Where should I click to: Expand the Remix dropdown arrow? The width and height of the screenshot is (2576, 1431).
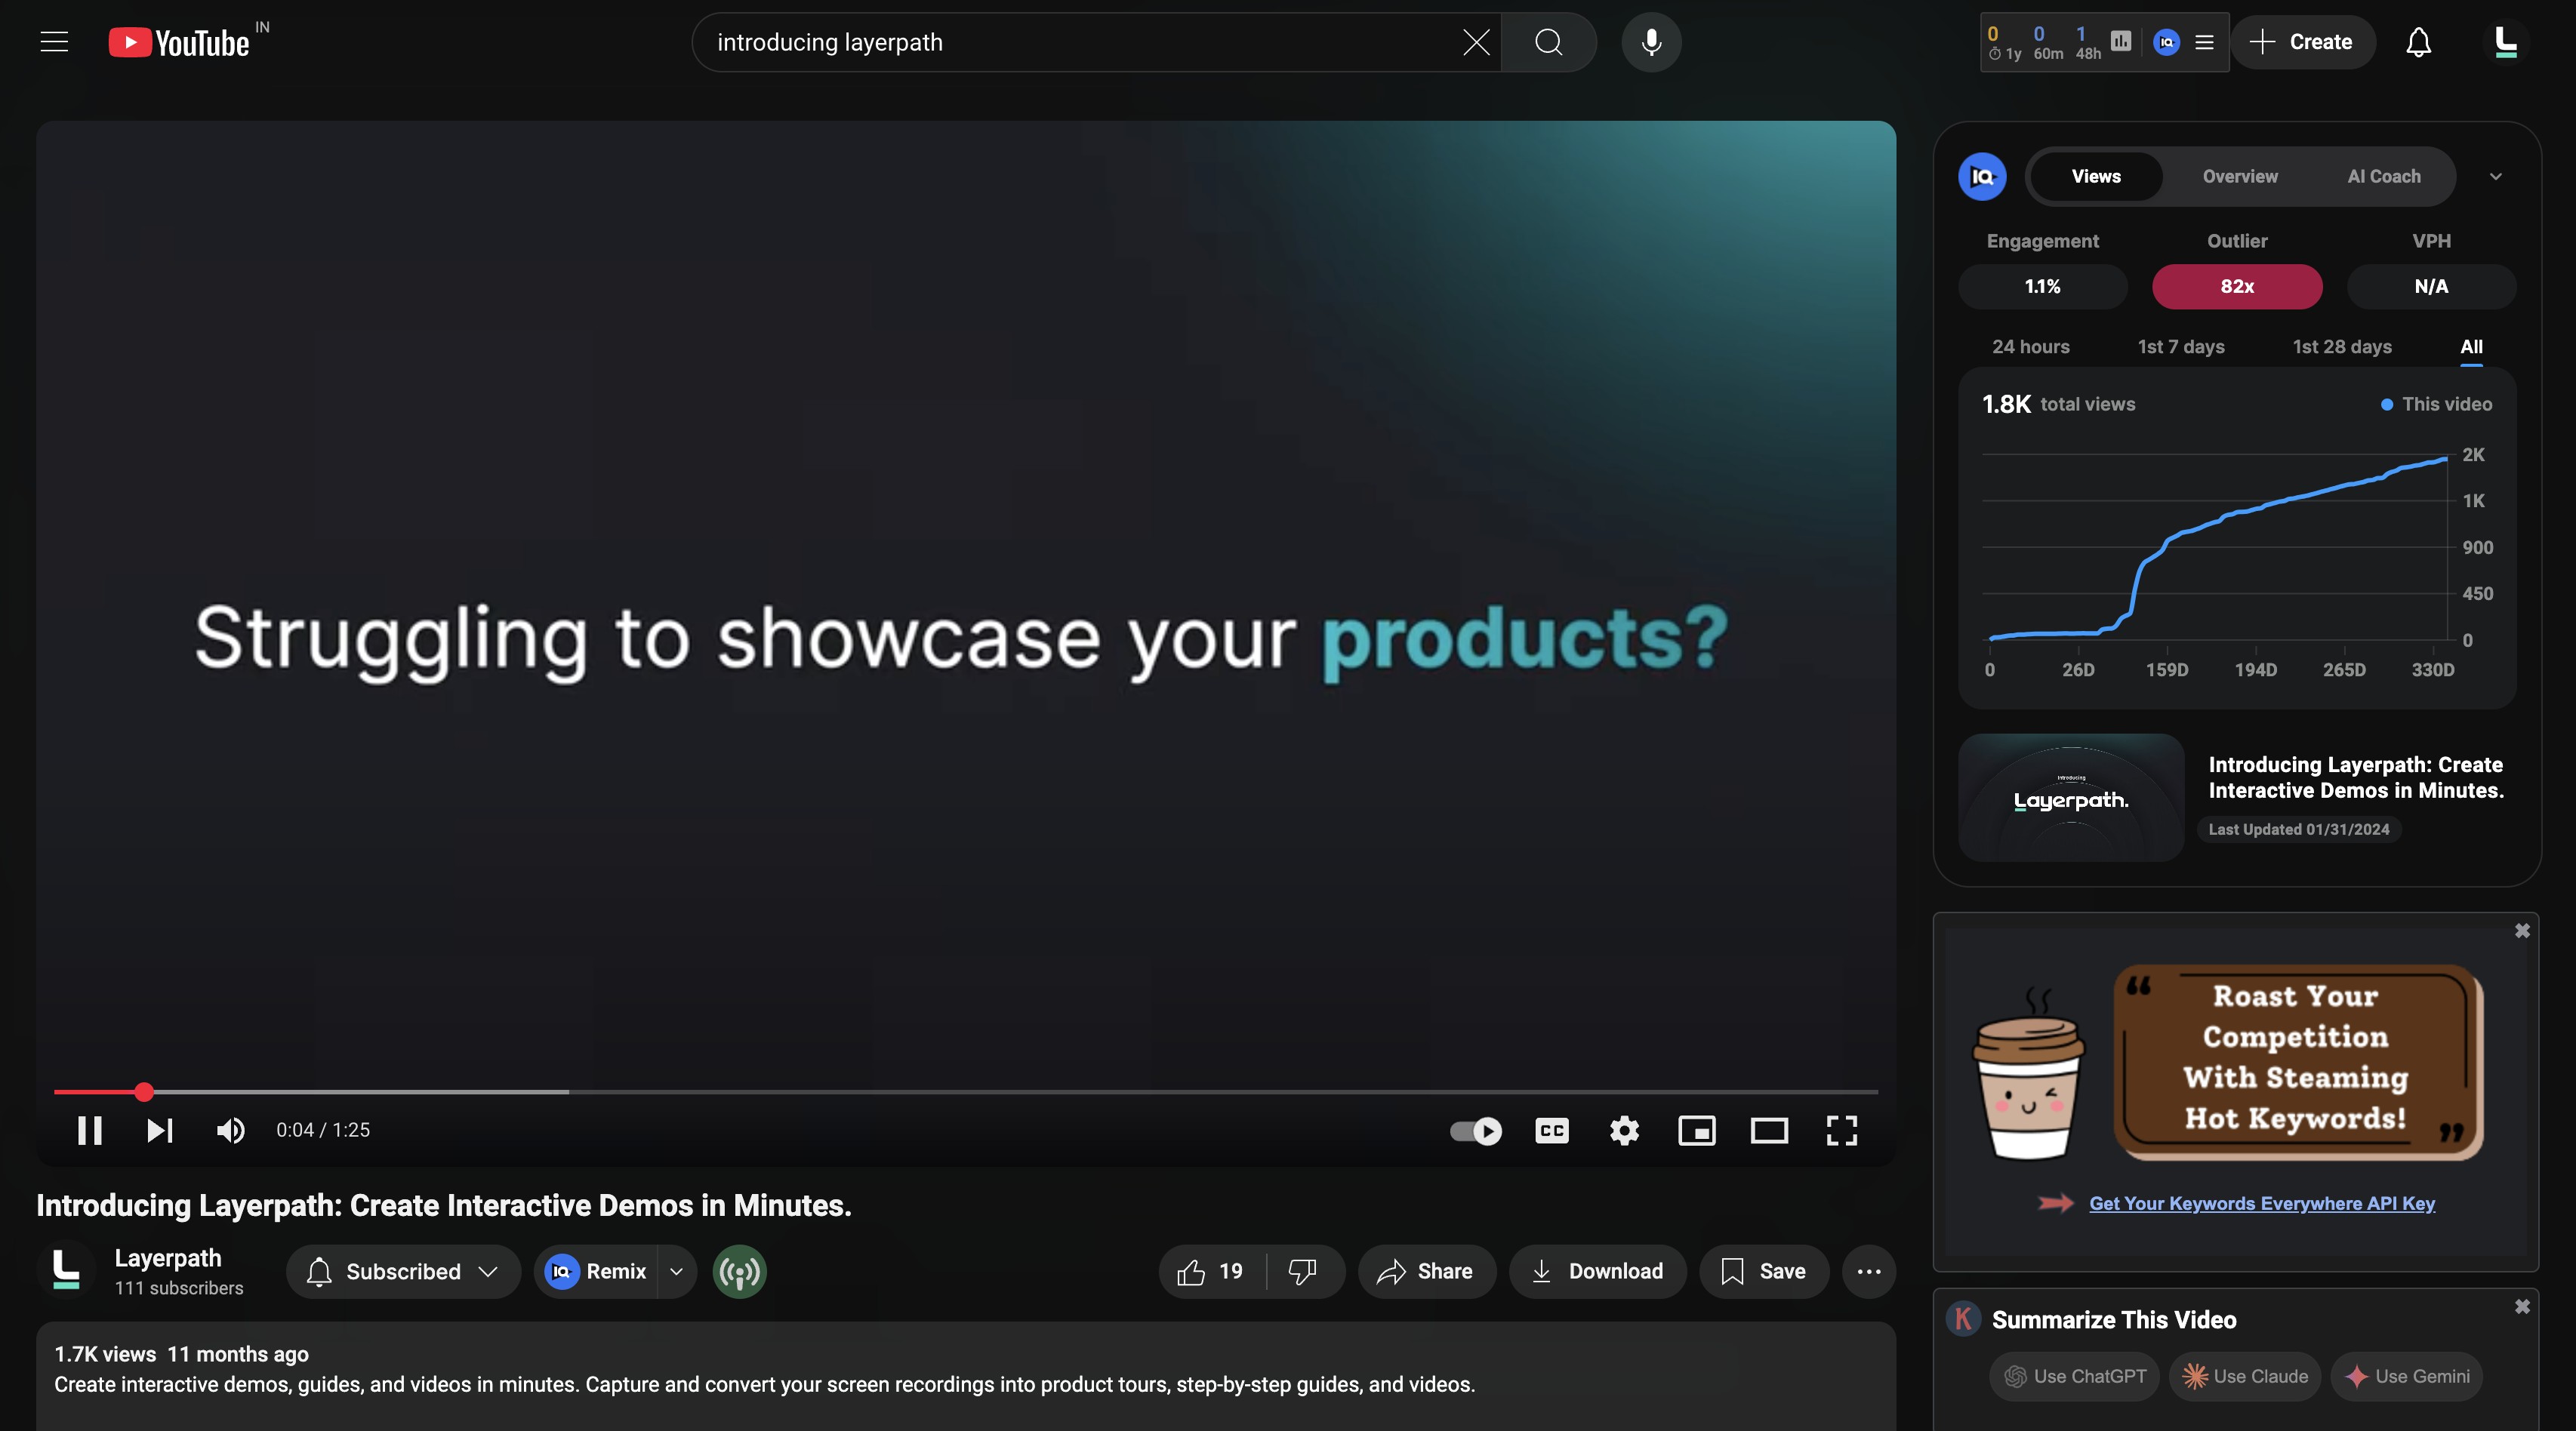(x=677, y=1271)
